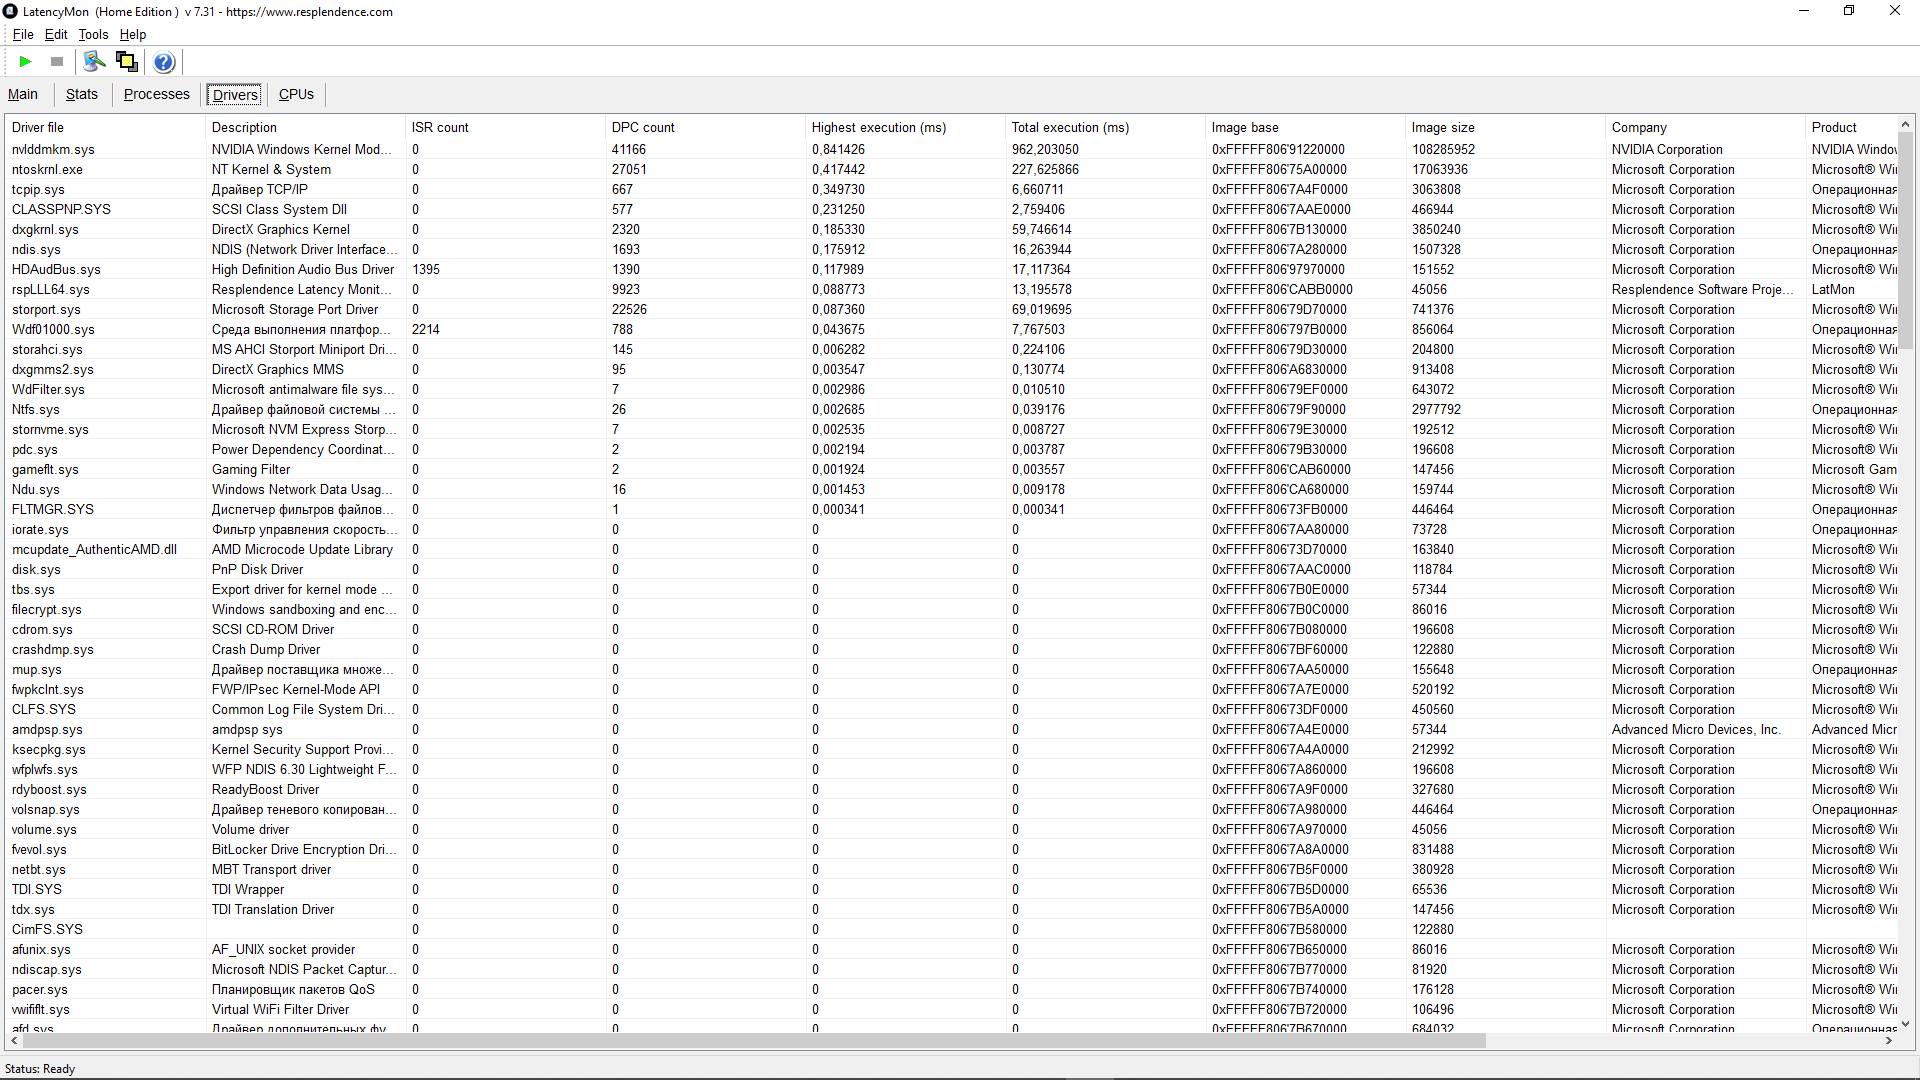Viewport: 1920px width, 1080px height.
Task: Click the dxgkrnl.sys DirectX Graphics Kernel description
Action: click(281, 229)
